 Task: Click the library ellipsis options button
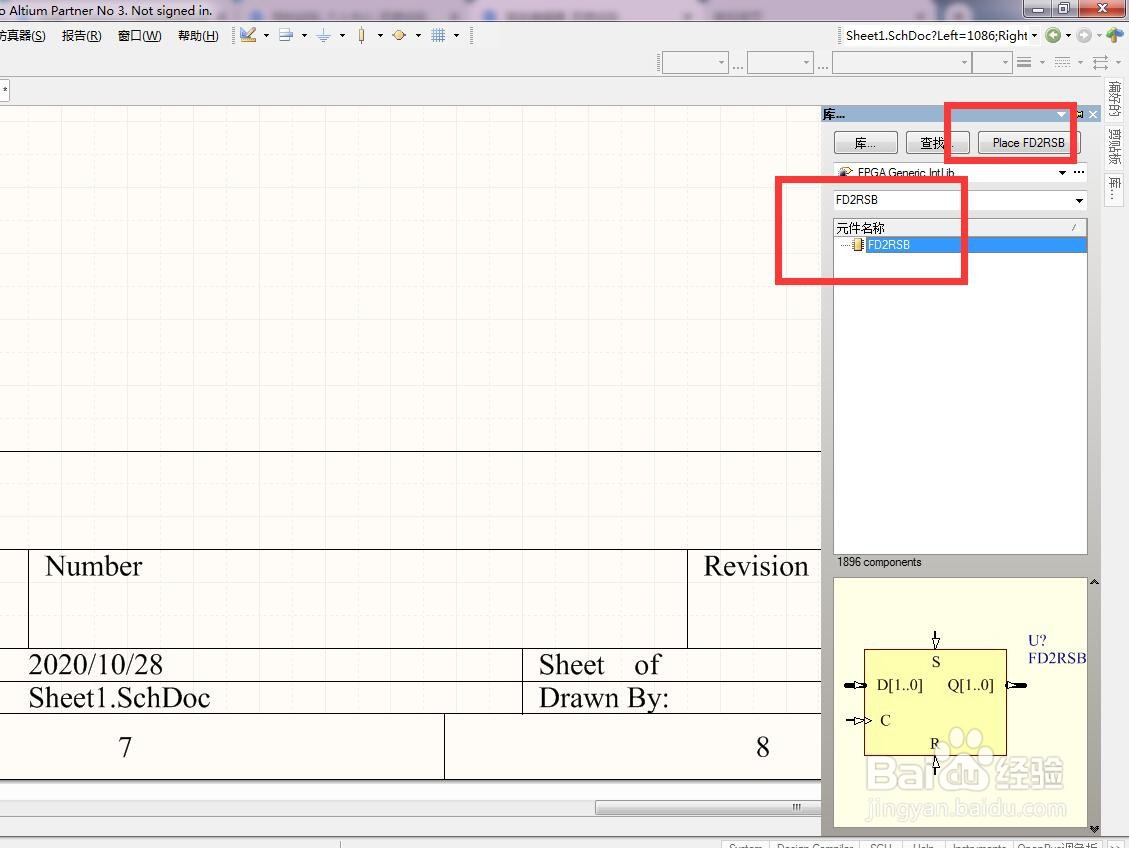1079,172
